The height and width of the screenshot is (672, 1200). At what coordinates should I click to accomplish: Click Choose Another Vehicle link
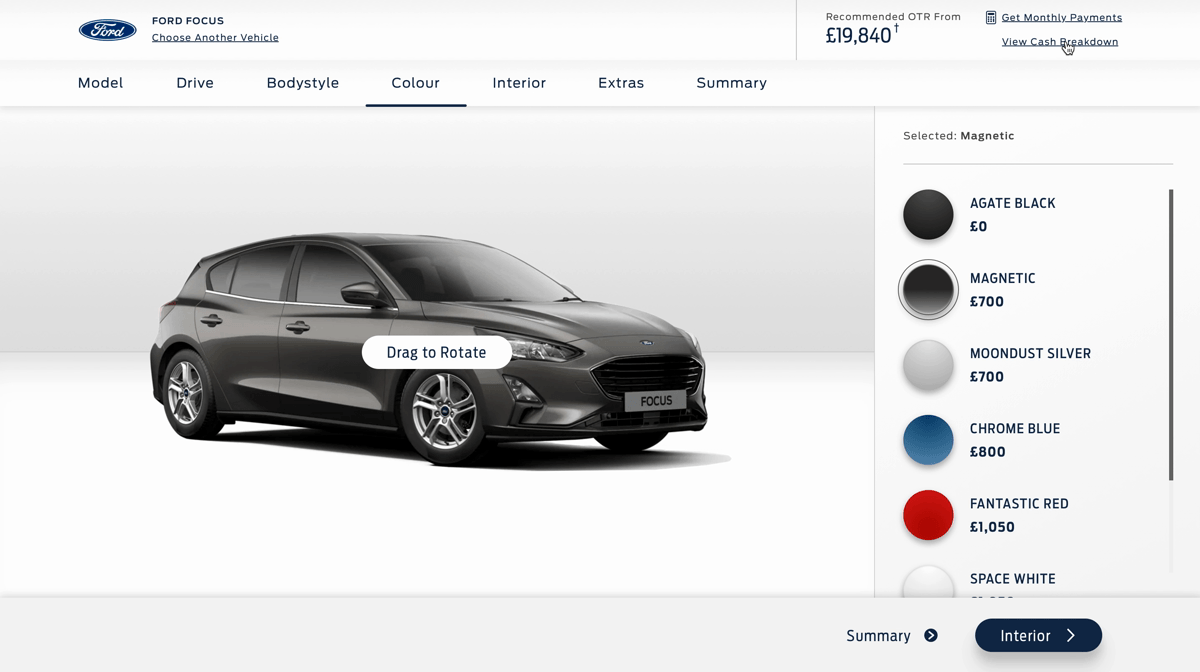215,38
